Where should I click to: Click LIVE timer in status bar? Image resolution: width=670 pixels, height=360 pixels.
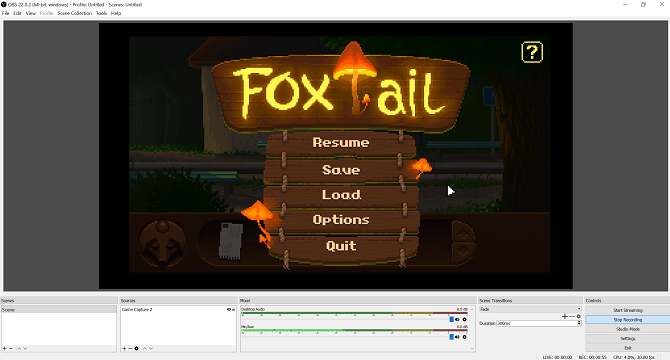click(x=557, y=357)
